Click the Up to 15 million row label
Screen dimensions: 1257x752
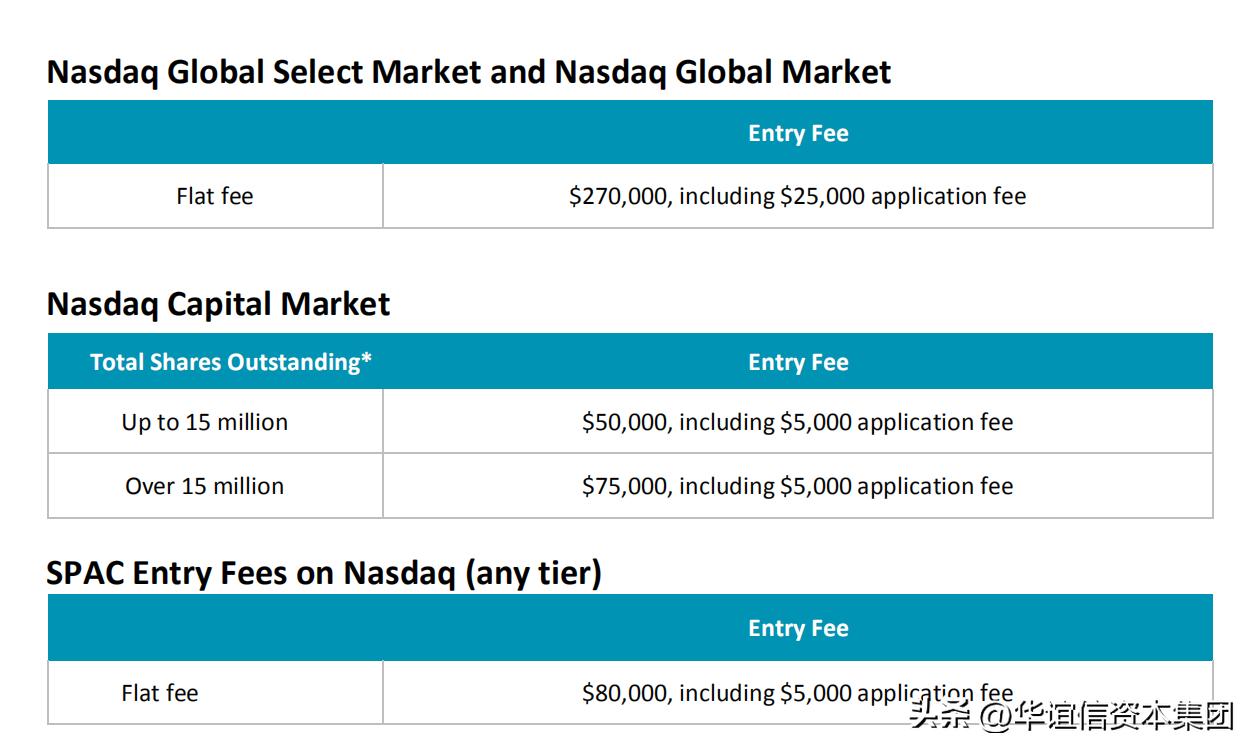point(205,422)
